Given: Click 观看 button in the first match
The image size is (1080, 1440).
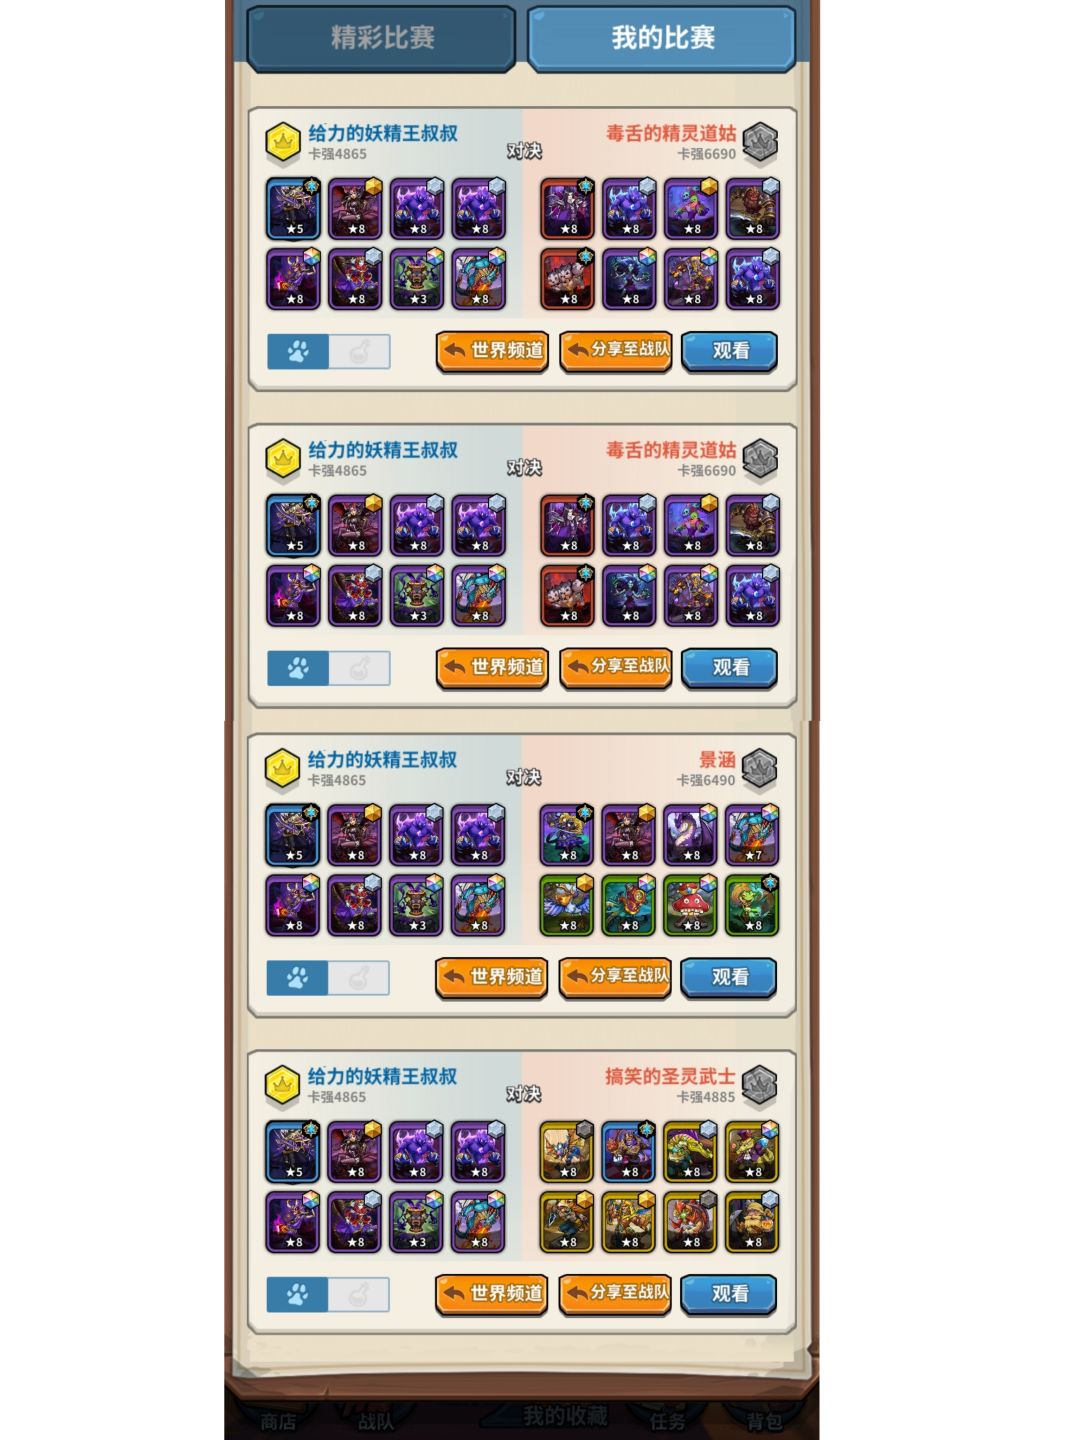Looking at the screenshot, I should [730, 351].
